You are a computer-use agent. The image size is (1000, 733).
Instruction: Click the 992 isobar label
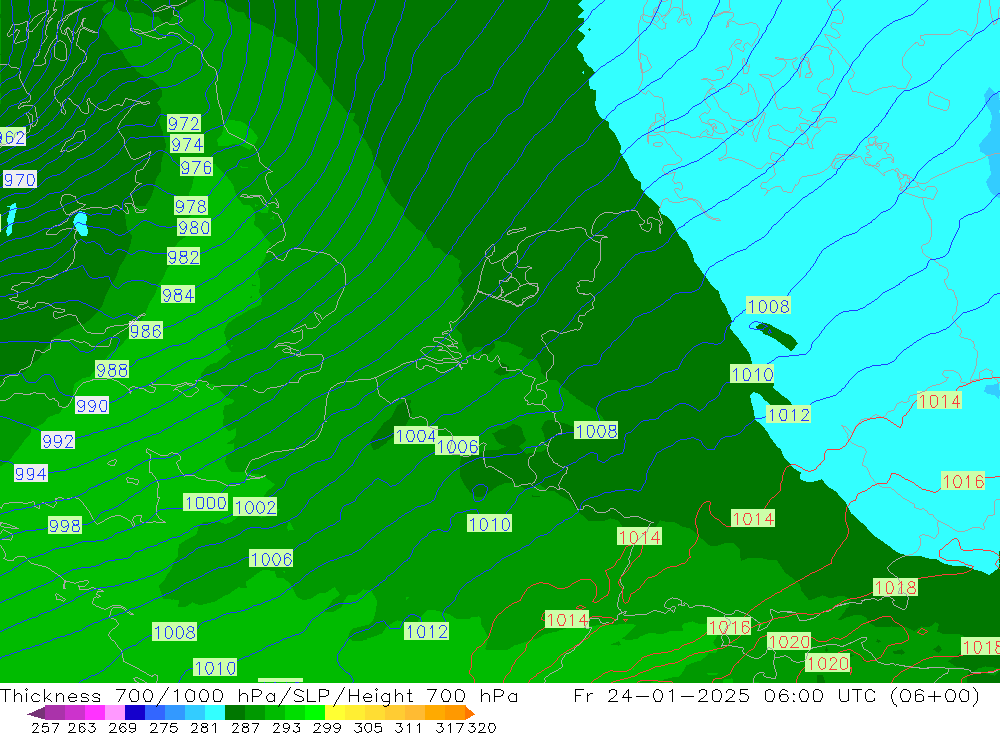(58, 441)
